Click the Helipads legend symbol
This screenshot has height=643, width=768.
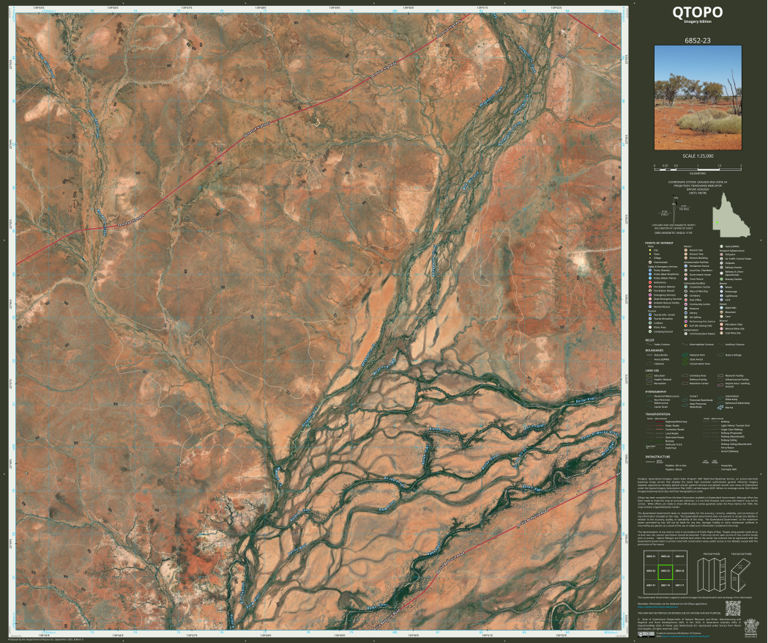(721, 263)
